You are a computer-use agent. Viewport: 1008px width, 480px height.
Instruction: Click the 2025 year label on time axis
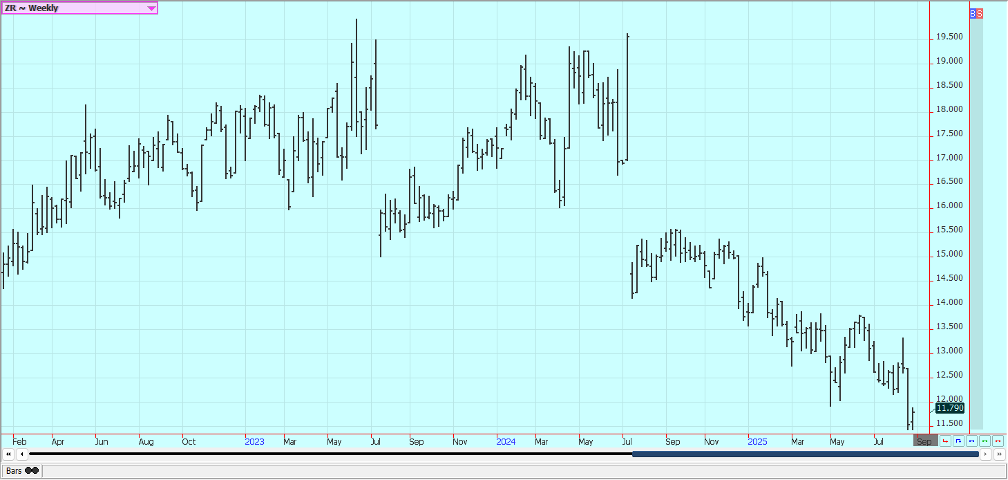click(x=758, y=442)
